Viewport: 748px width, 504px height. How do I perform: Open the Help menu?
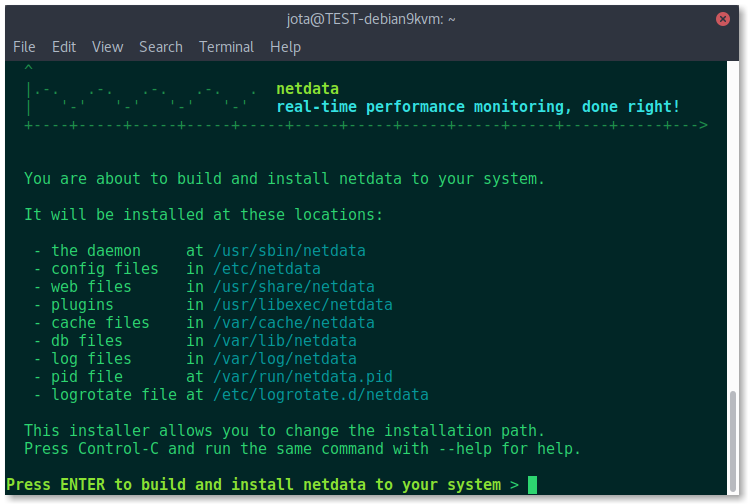click(x=285, y=47)
